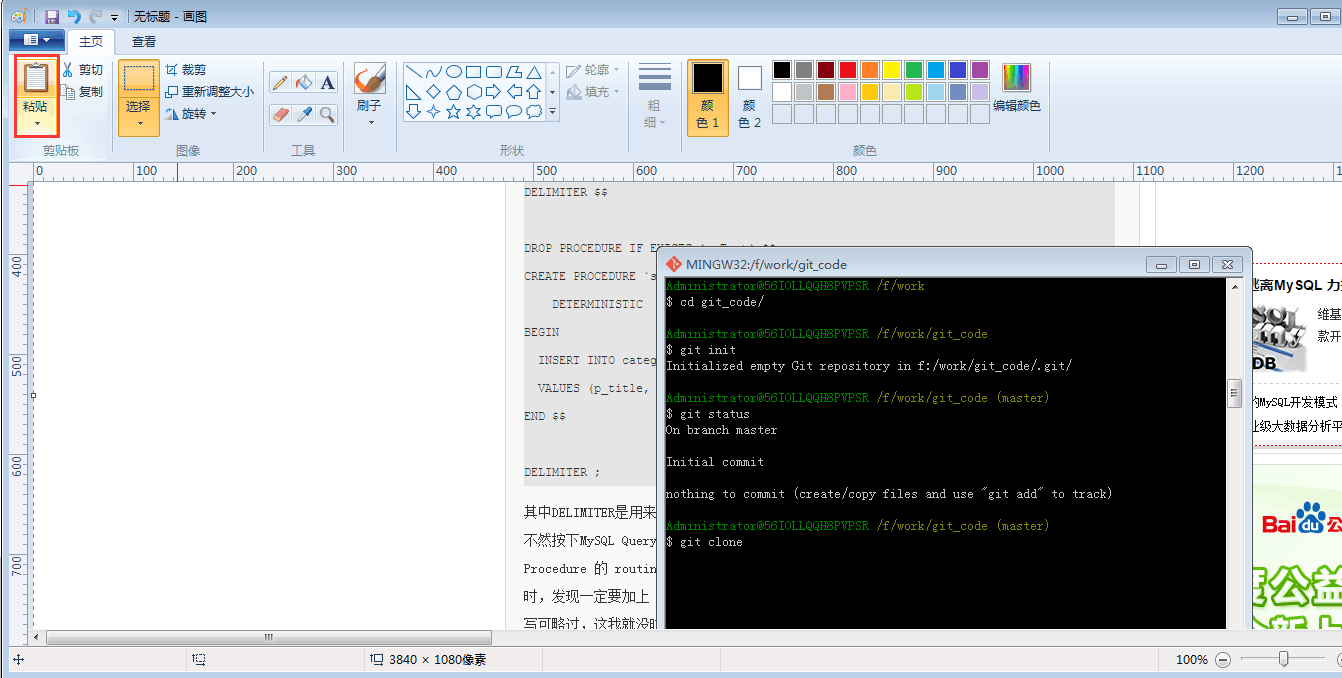Screen dimensions: 1342x678
Task: Select the Magnifier tool
Action: (327, 115)
